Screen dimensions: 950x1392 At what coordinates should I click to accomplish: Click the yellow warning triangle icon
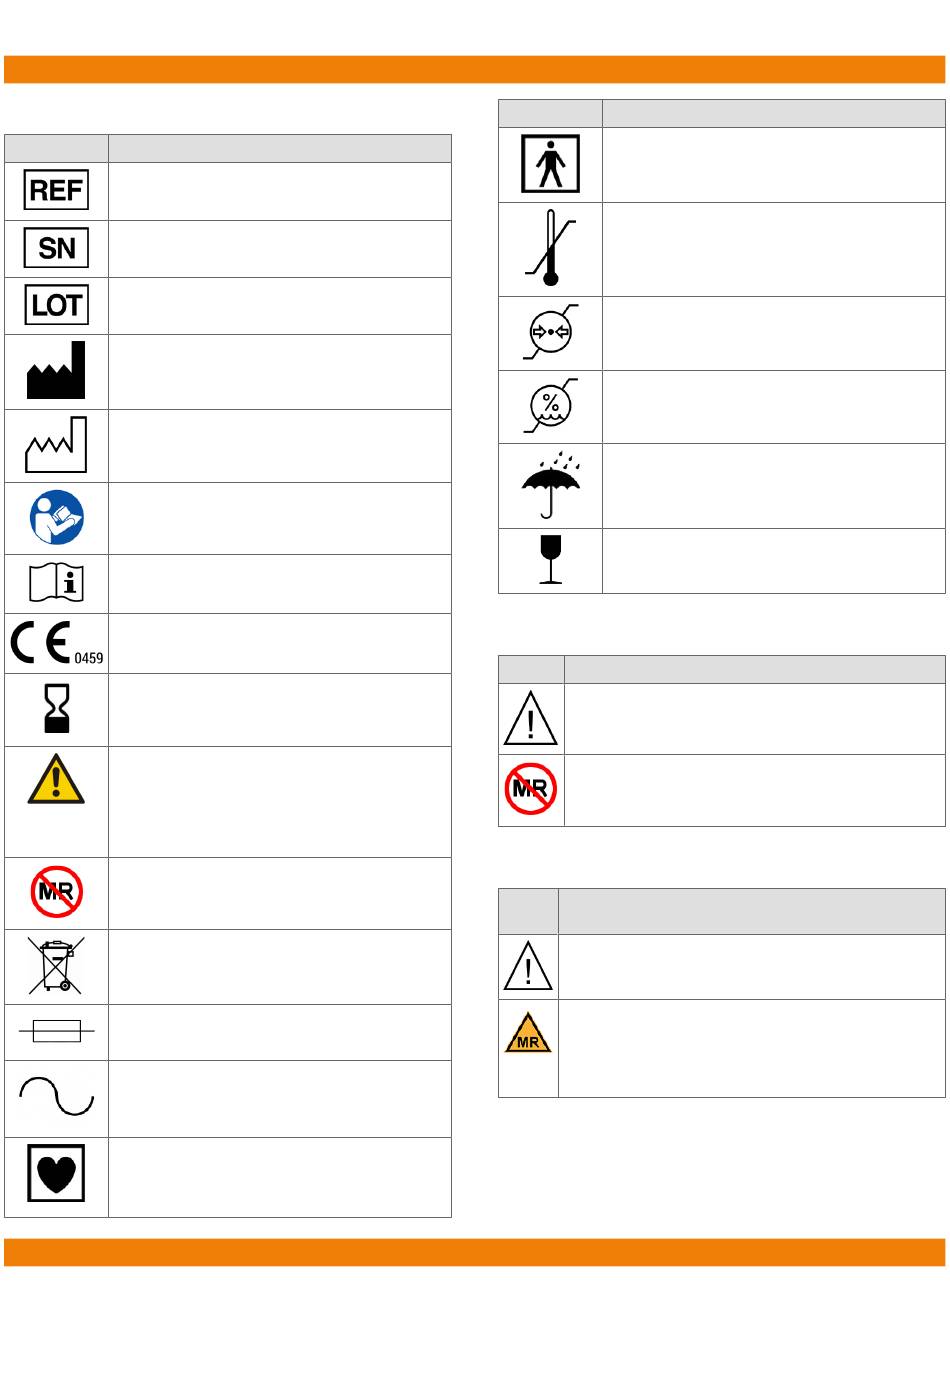(x=56, y=779)
